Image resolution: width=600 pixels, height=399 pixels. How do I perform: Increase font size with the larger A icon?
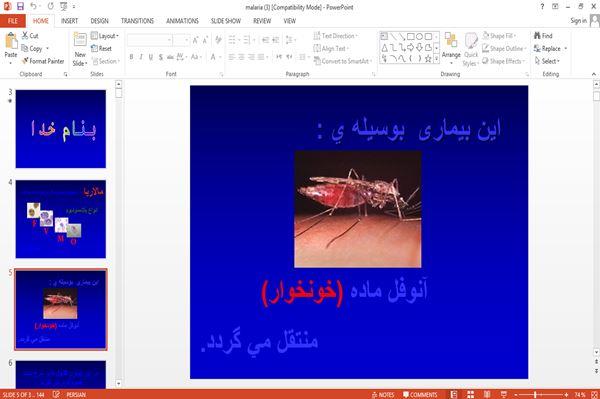[196, 40]
